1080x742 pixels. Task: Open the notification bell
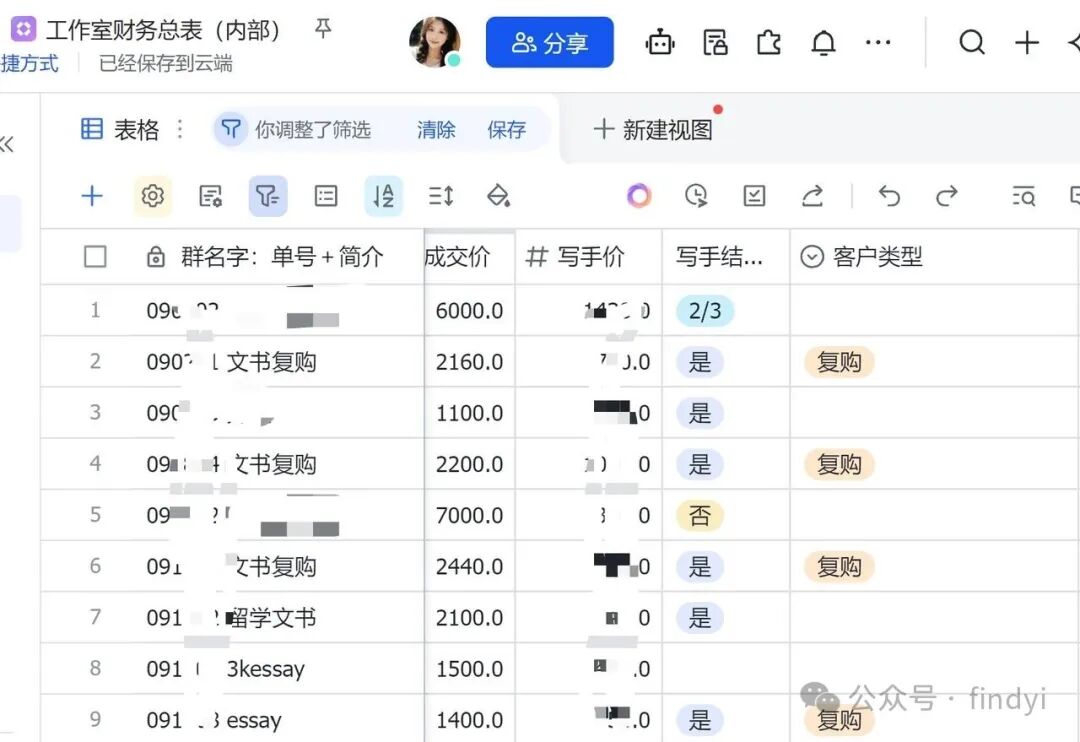(823, 43)
